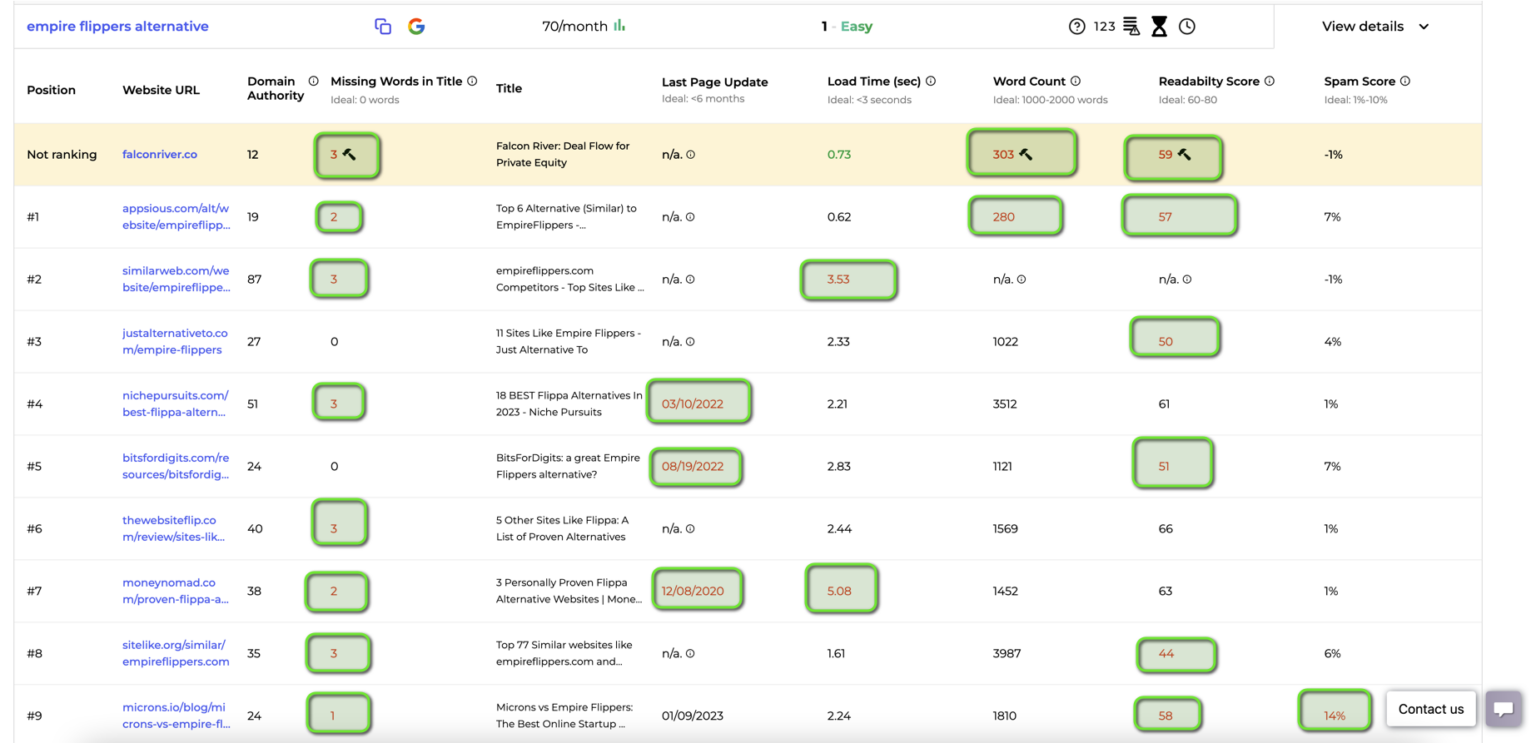Open the Google search icon

coord(416,25)
